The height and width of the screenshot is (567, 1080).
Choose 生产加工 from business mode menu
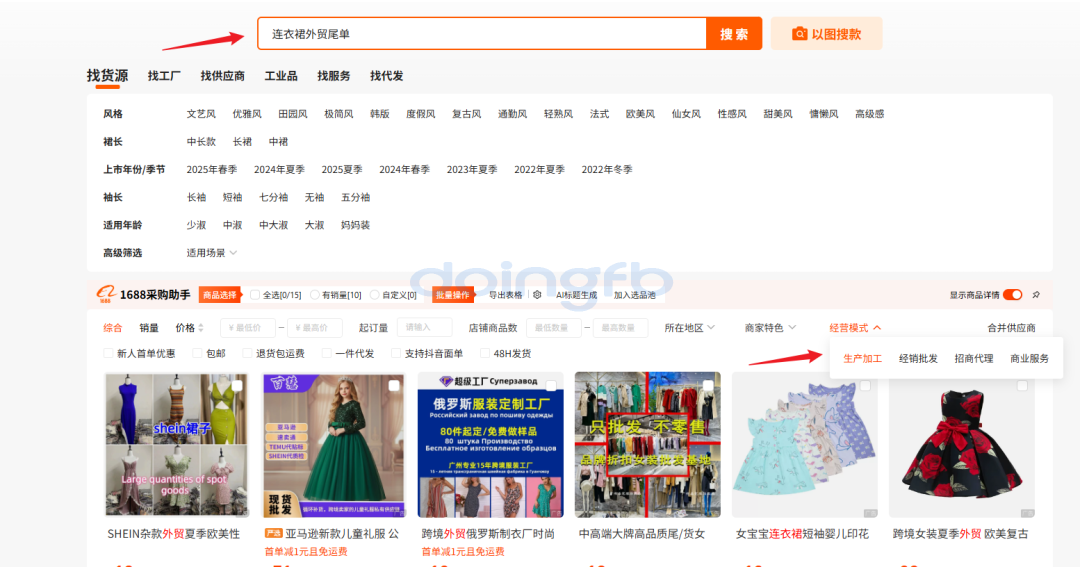[862, 358]
